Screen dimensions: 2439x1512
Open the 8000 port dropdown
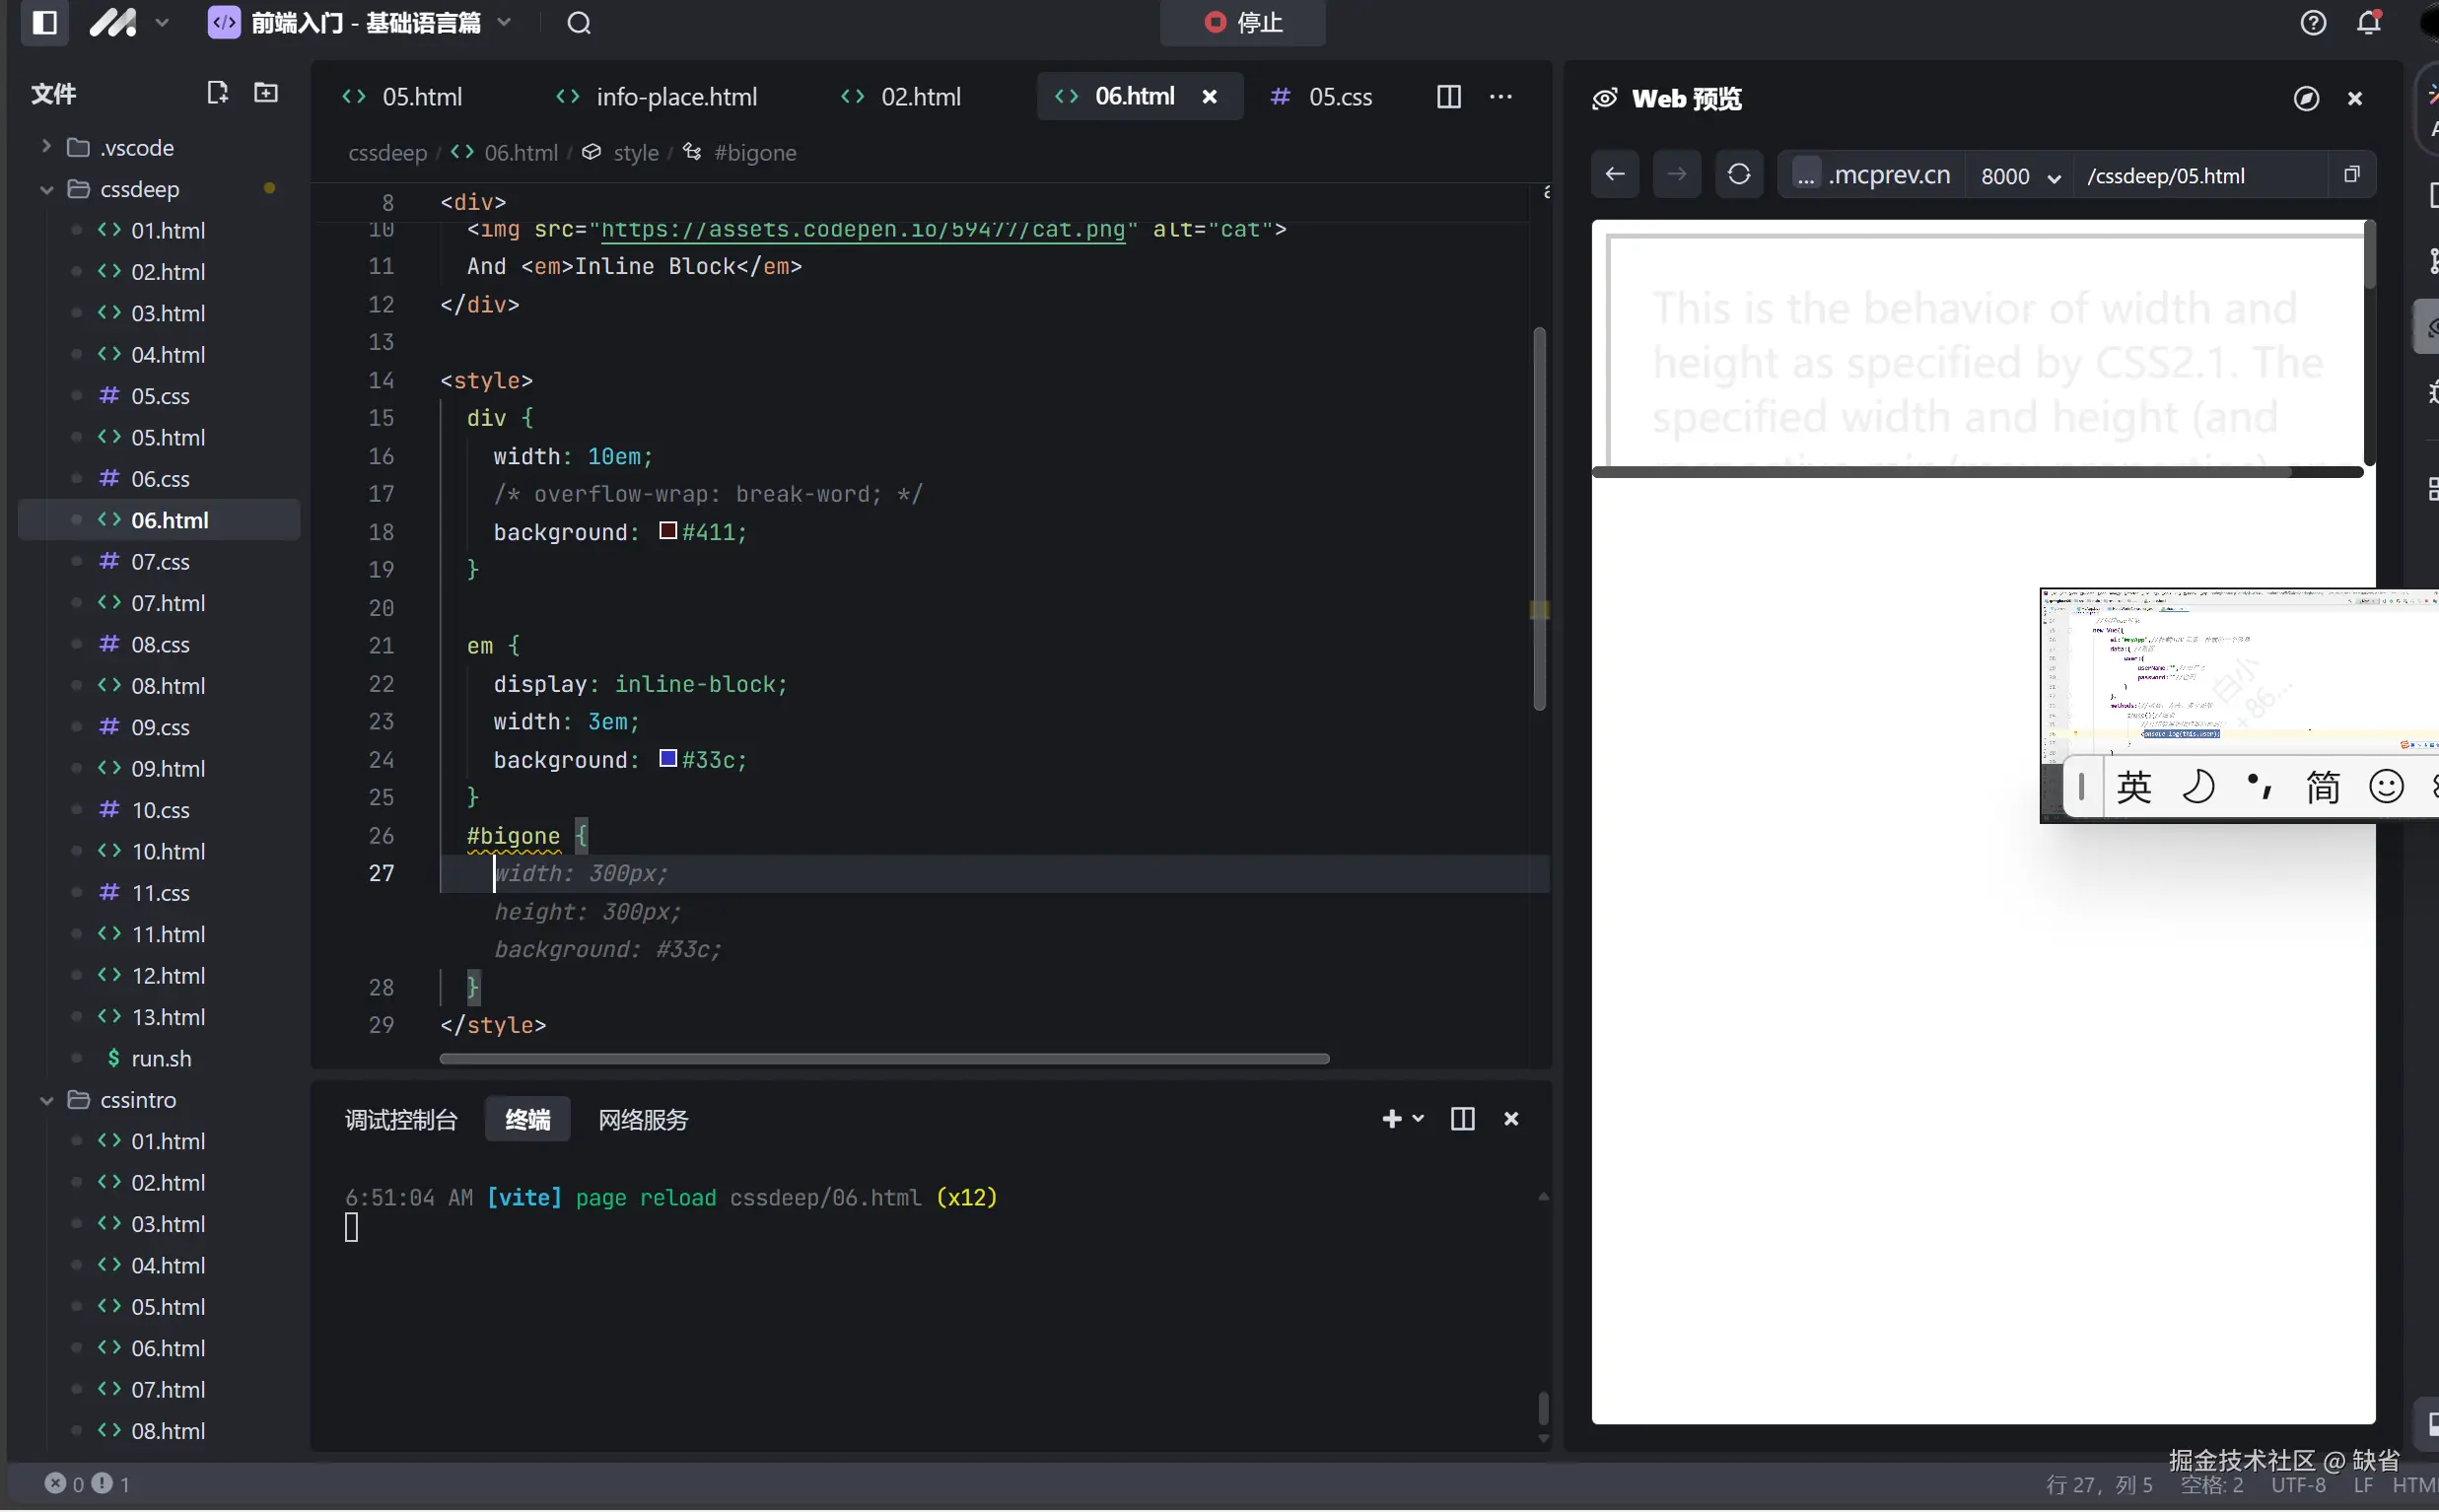click(2020, 176)
